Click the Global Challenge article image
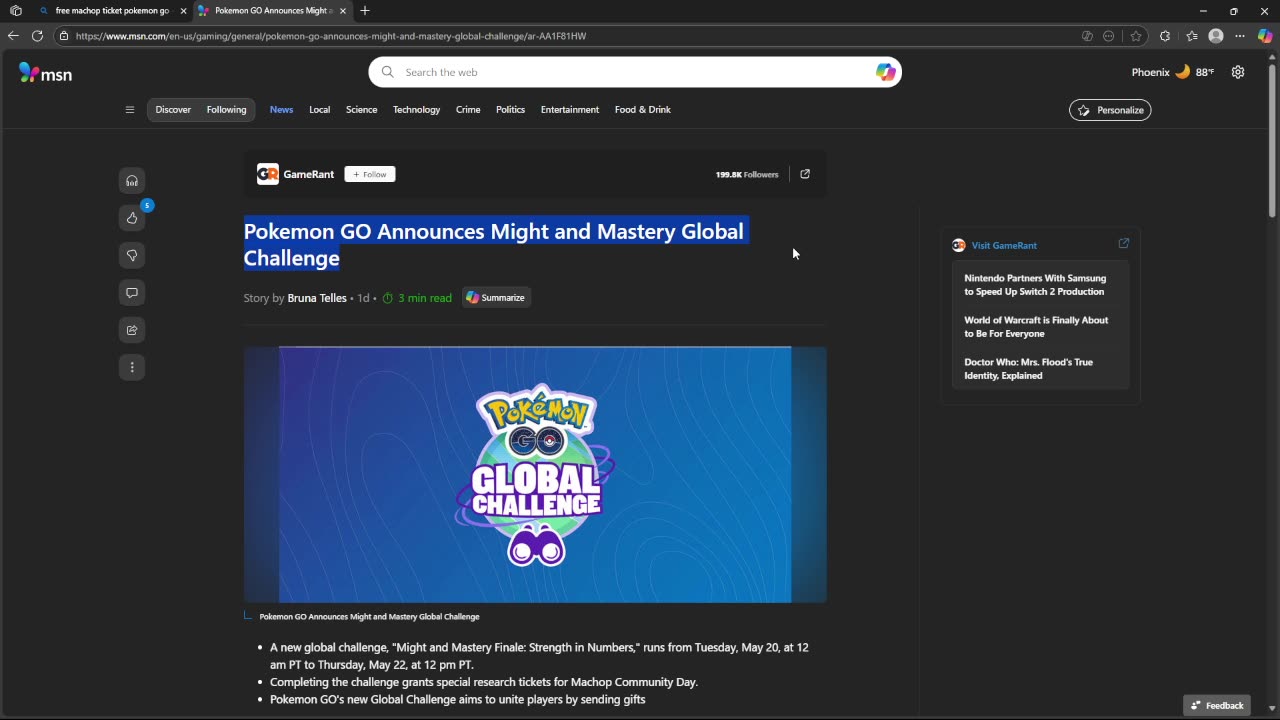1280x720 pixels. tap(535, 475)
